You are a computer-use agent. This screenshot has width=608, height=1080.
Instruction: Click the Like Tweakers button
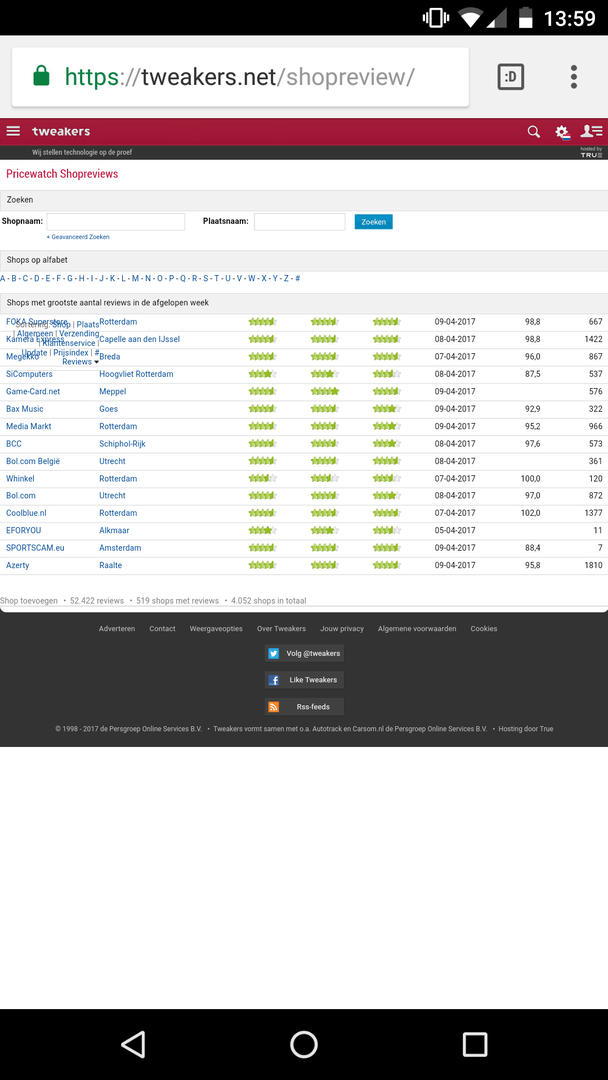click(x=304, y=680)
